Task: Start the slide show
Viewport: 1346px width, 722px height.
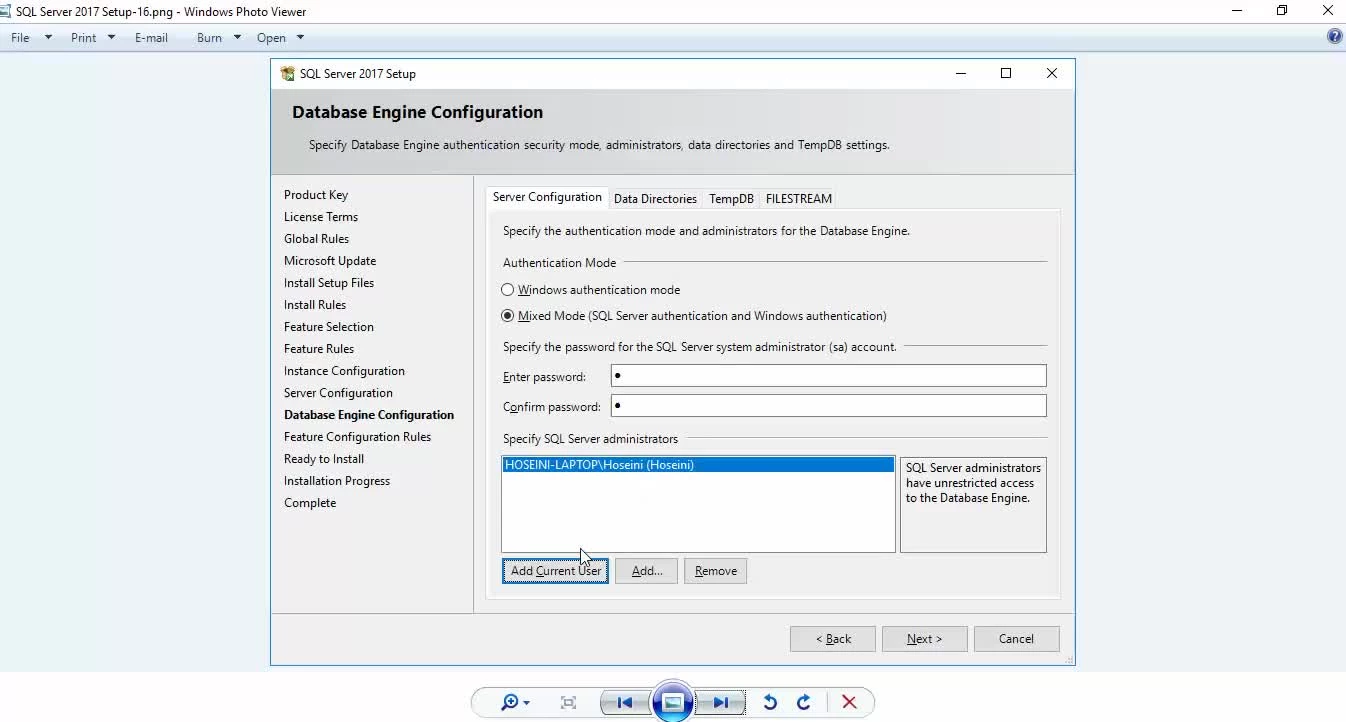Action: coord(673,702)
